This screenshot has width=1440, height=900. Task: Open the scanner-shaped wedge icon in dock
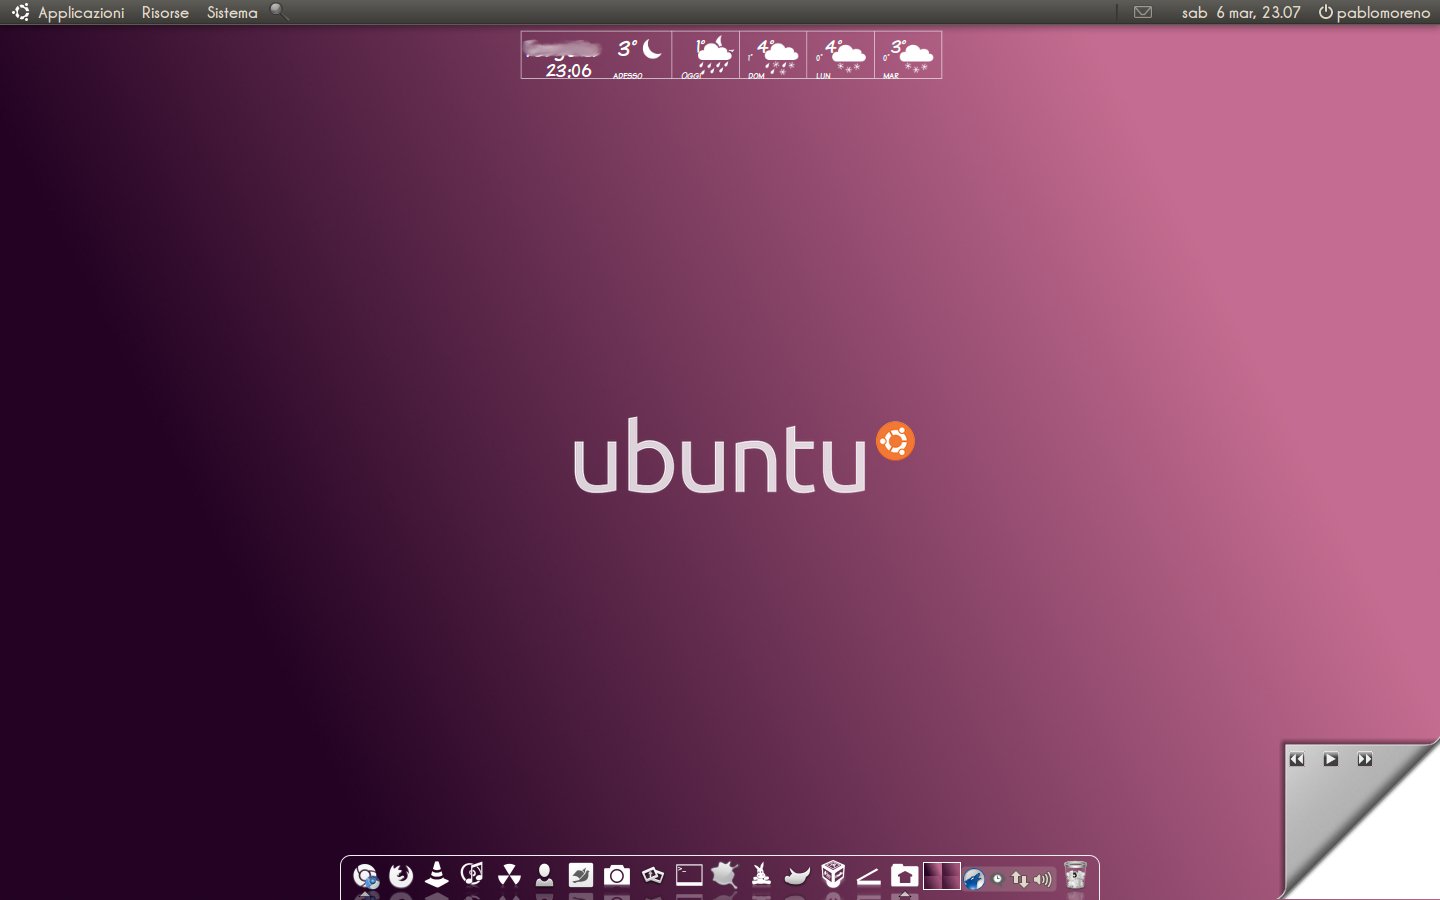pyautogui.click(x=868, y=877)
